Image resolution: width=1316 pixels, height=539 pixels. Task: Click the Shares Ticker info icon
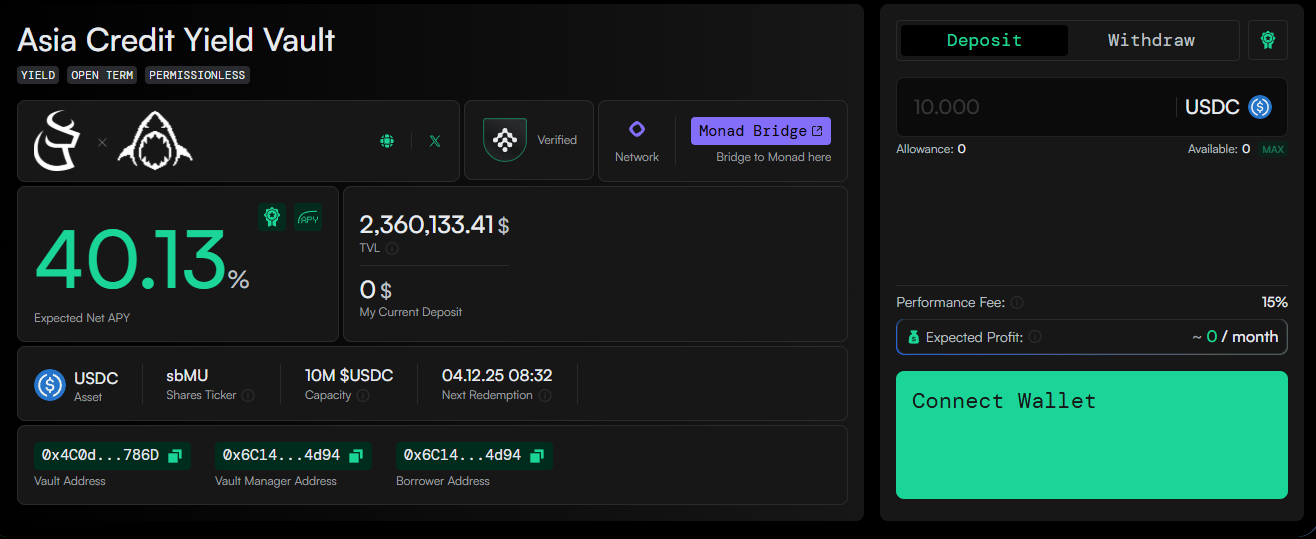point(248,395)
